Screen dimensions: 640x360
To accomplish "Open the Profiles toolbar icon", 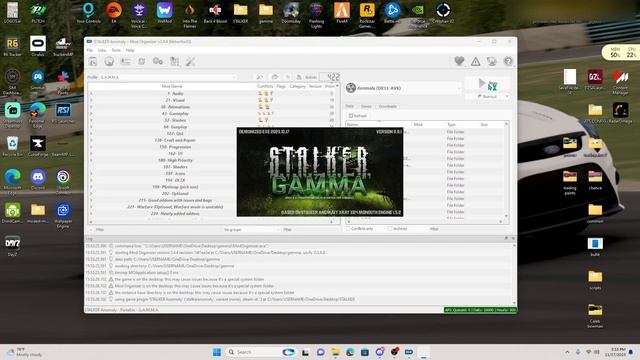I will tap(125, 62).
